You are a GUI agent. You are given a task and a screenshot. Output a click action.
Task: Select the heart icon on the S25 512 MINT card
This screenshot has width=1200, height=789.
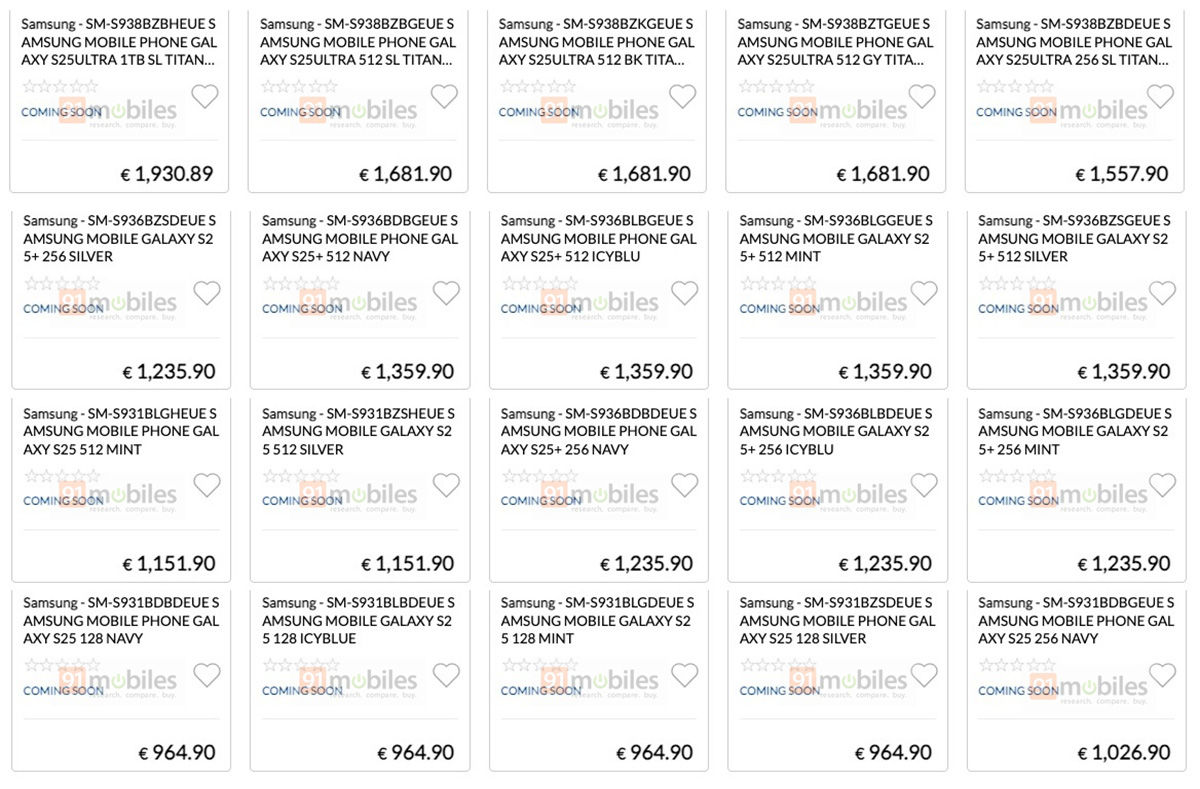pos(207,484)
